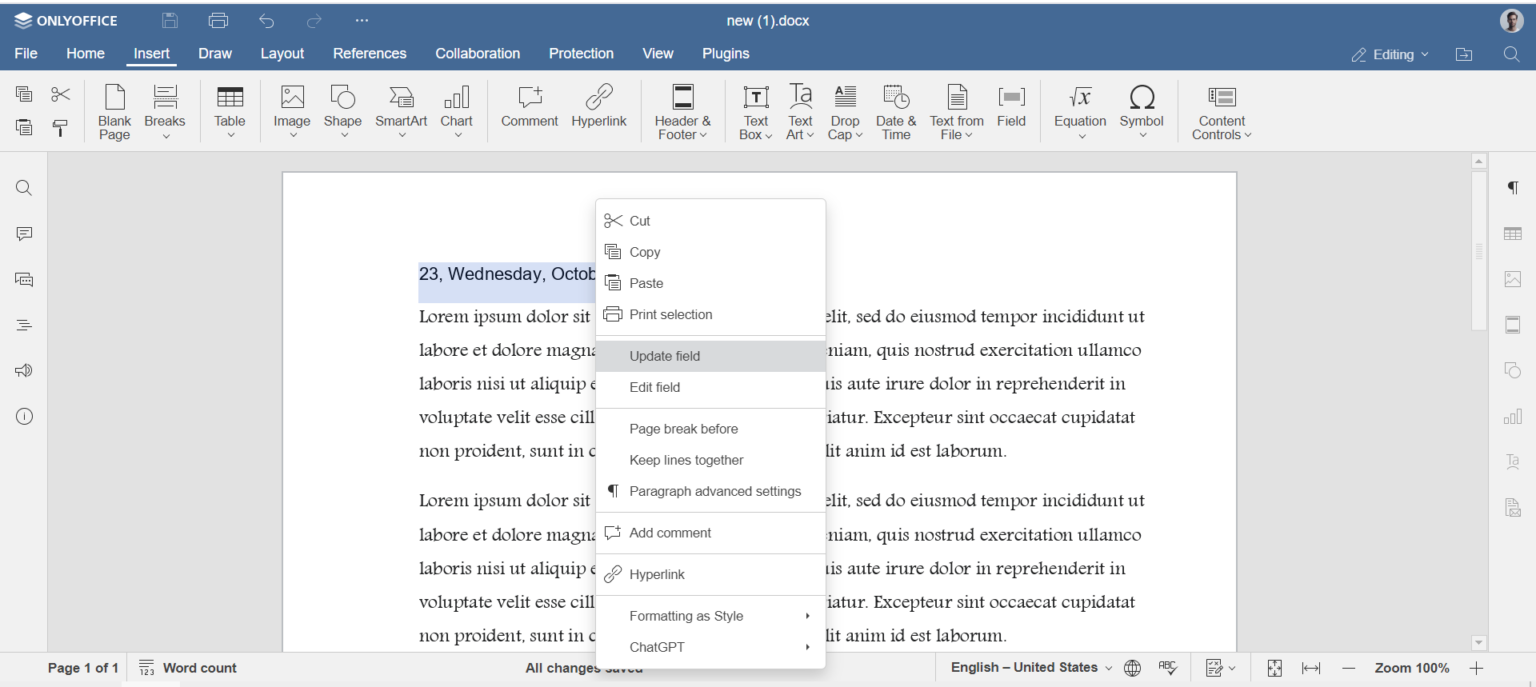1536x687 pixels.
Task: Open the Search panel in left sidebar
Action: point(23,187)
